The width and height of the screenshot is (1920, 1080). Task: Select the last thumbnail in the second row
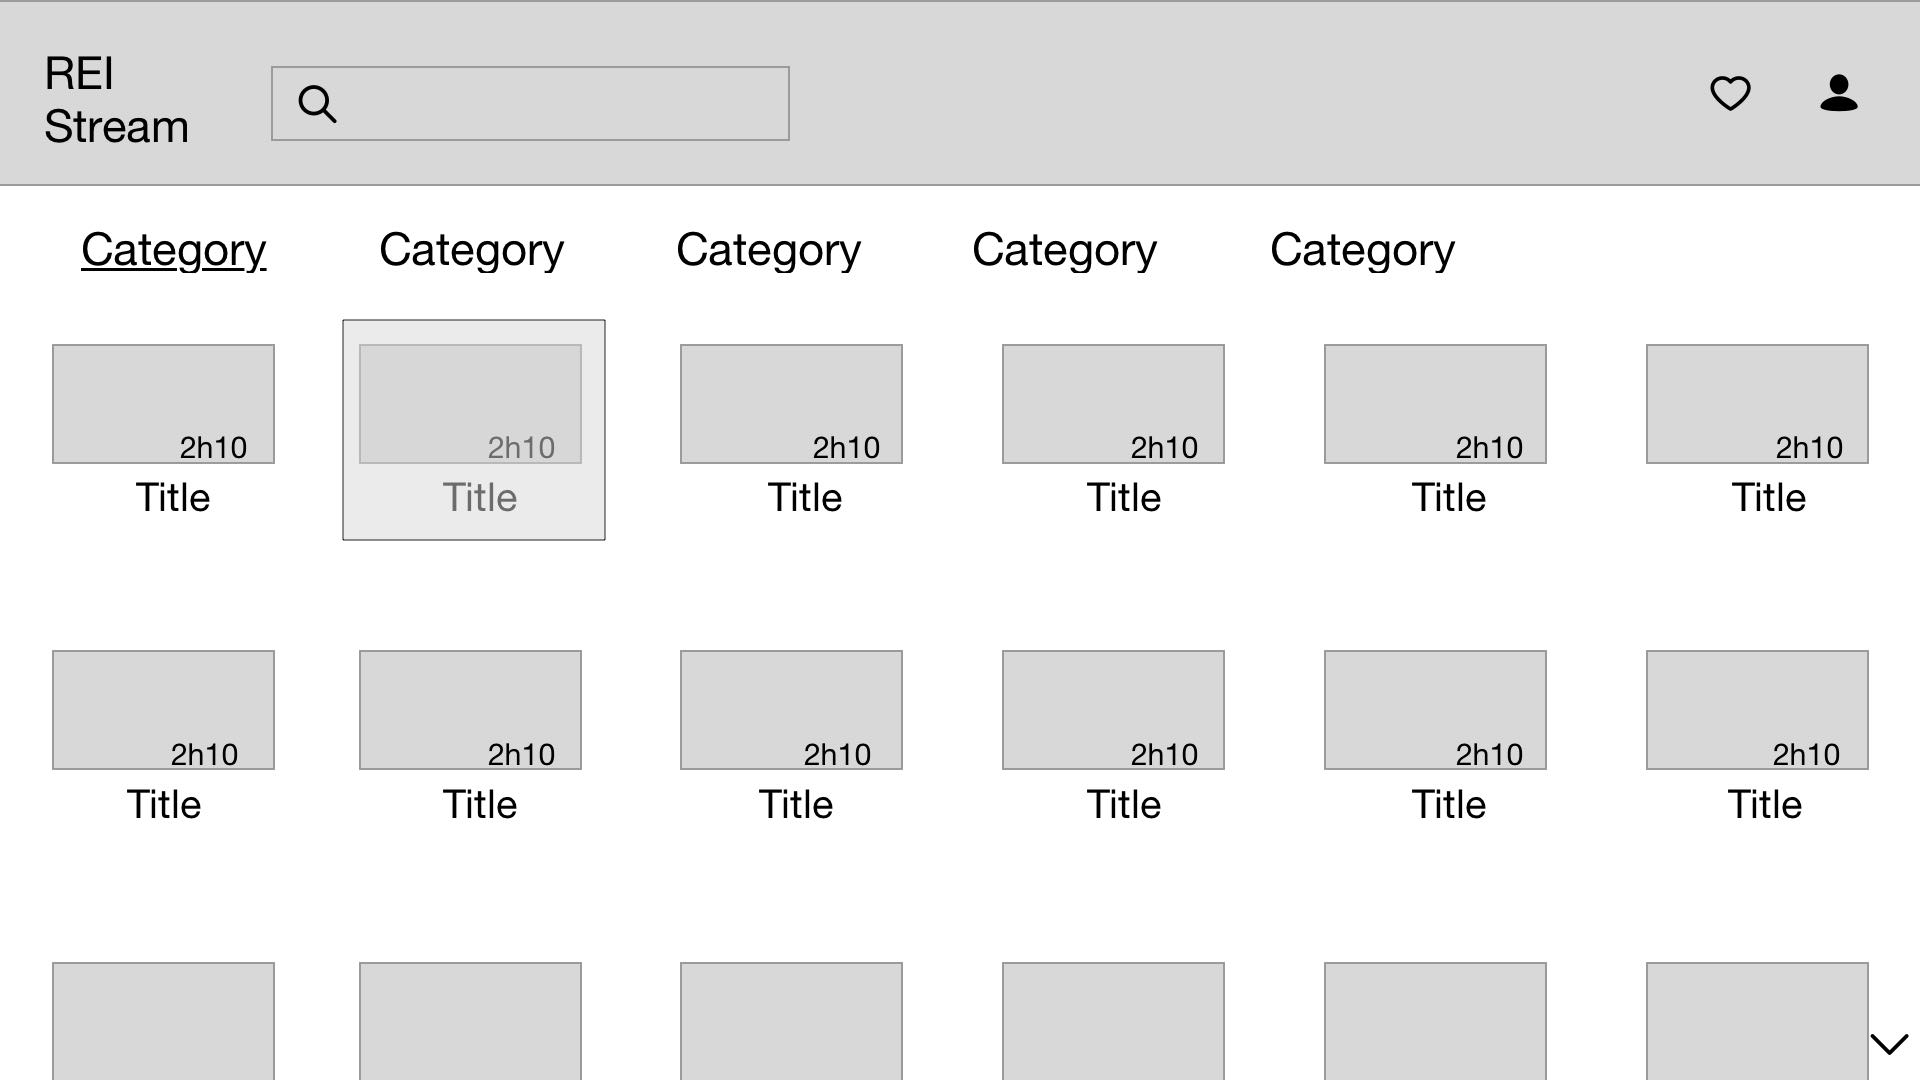click(1757, 710)
